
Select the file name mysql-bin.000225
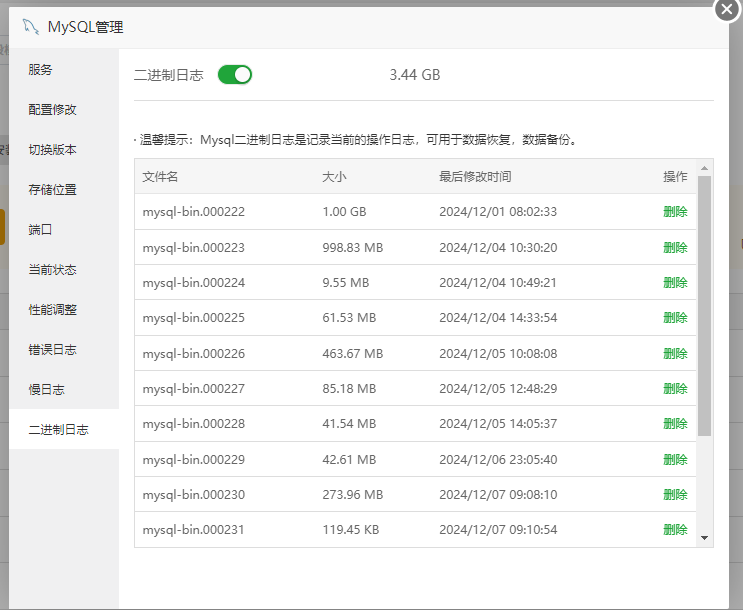pos(194,318)
